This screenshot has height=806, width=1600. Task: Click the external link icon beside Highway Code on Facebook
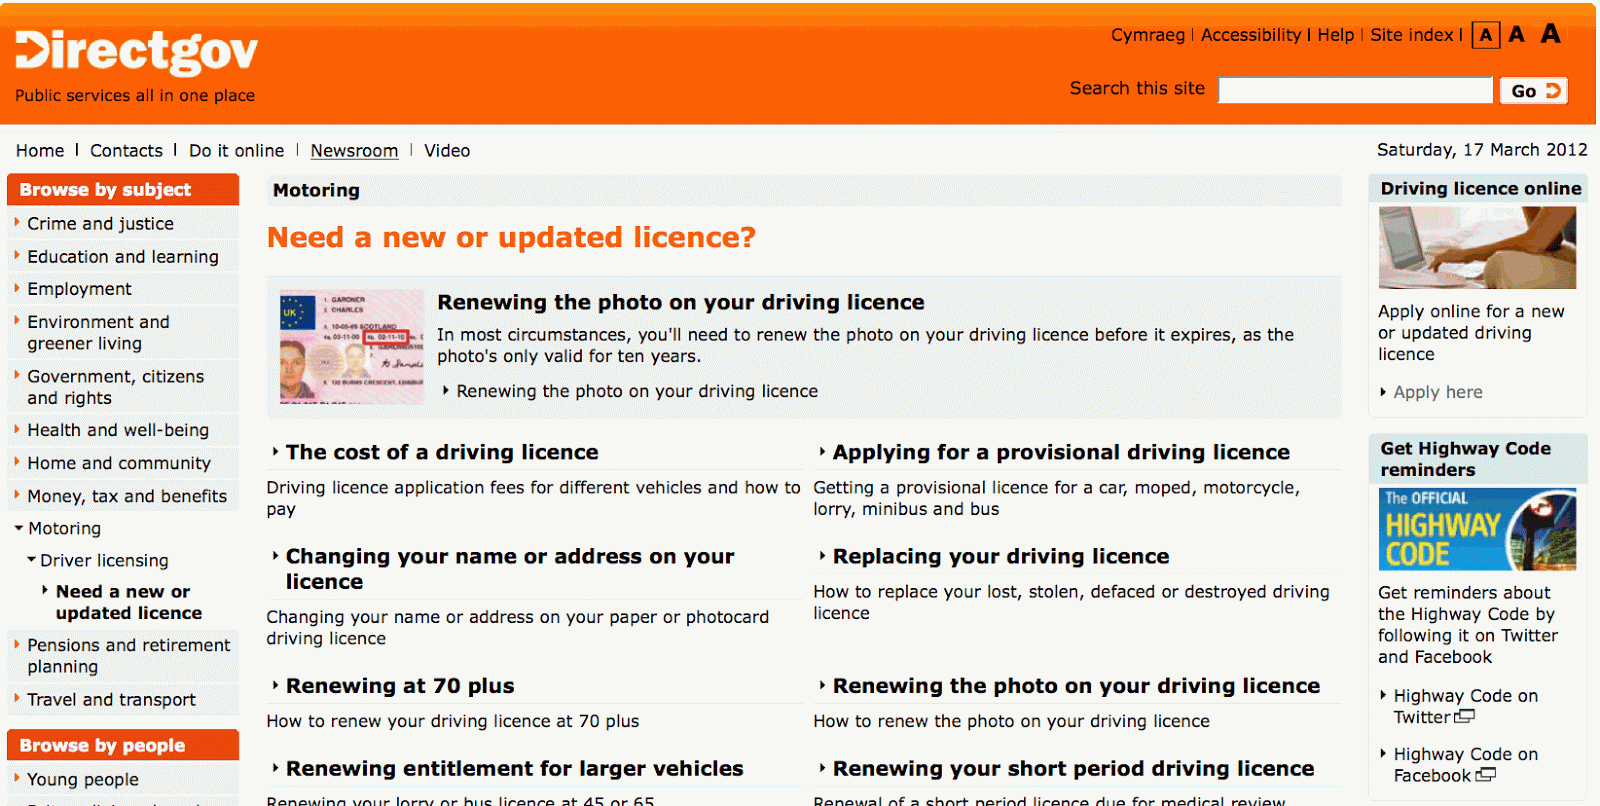pyautogui.click(x=1485, y=775)
